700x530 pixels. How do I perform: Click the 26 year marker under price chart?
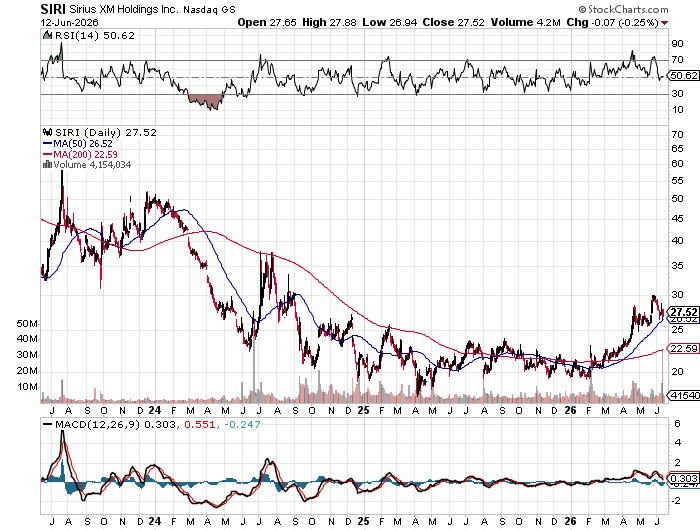click(x=571, y=410)
